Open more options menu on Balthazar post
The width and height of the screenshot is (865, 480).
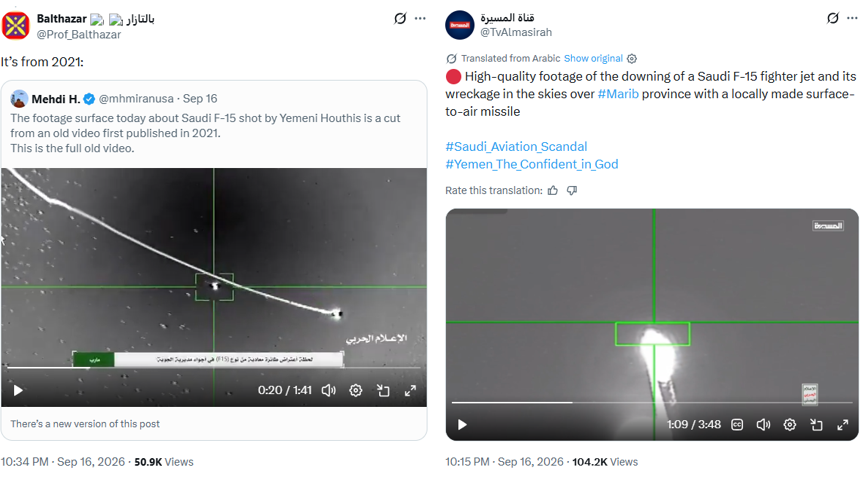(420, 18)
